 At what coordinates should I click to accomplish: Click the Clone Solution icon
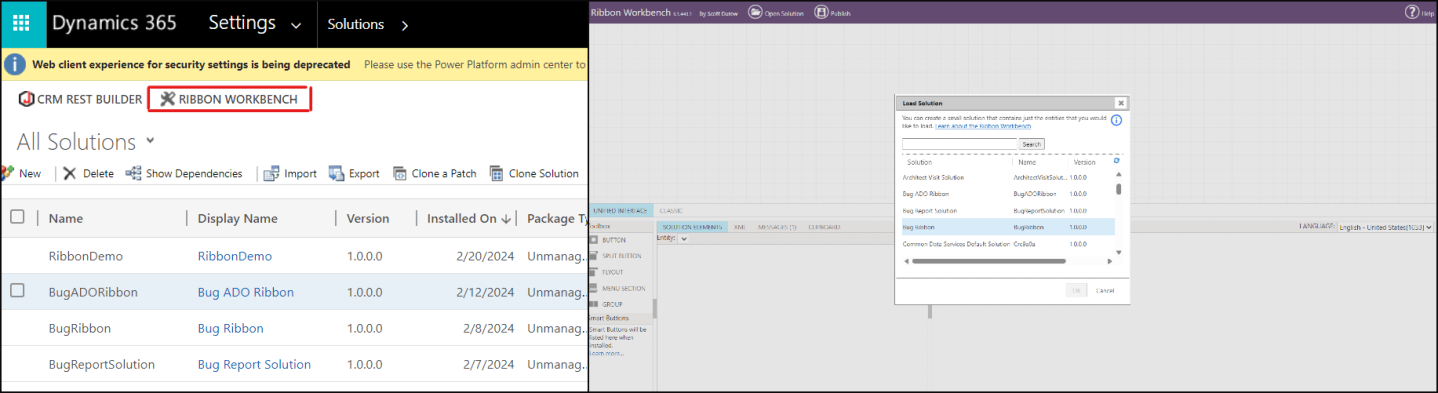tap(496, 173)
